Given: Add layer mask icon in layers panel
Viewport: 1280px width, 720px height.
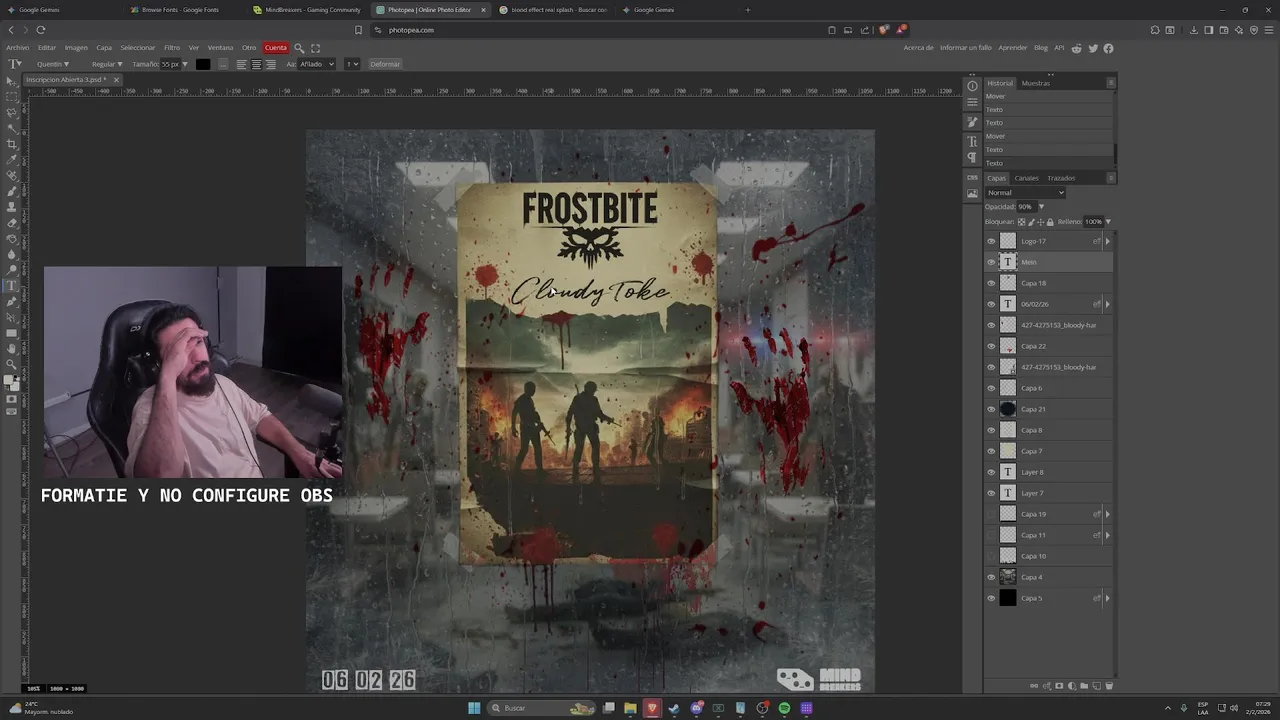Looking at the screenshot, I should (x=1059, y=686).
